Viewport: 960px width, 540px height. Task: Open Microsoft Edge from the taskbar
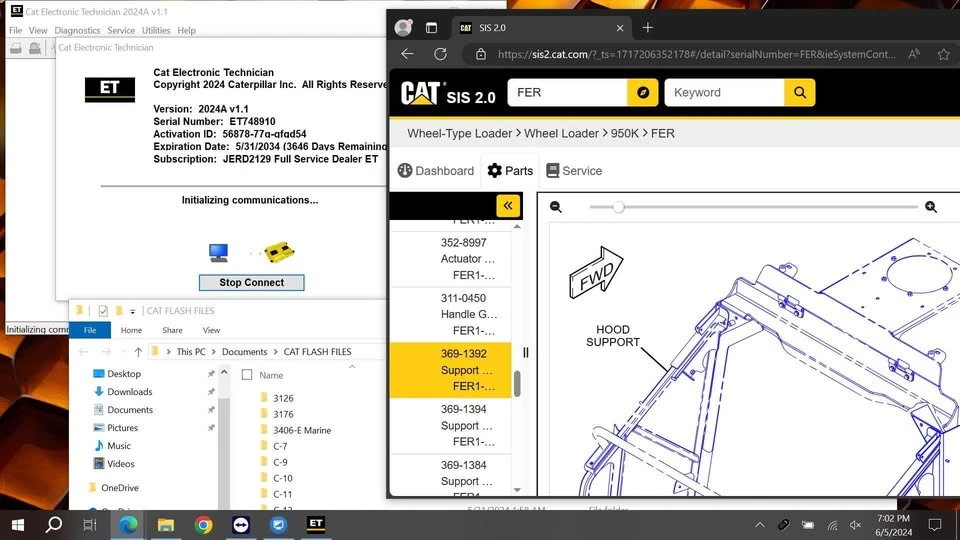pyautogui.click(x=128, y=525)
